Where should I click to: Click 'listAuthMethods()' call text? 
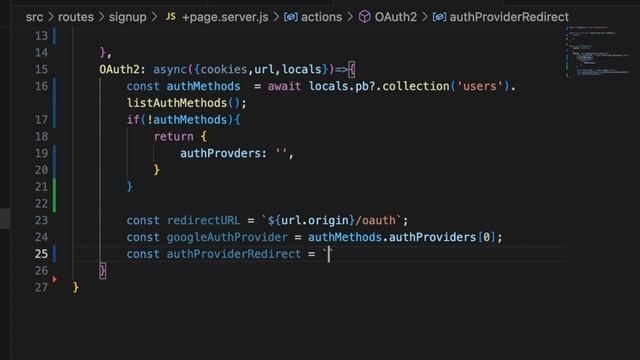[x=183, y=103]
